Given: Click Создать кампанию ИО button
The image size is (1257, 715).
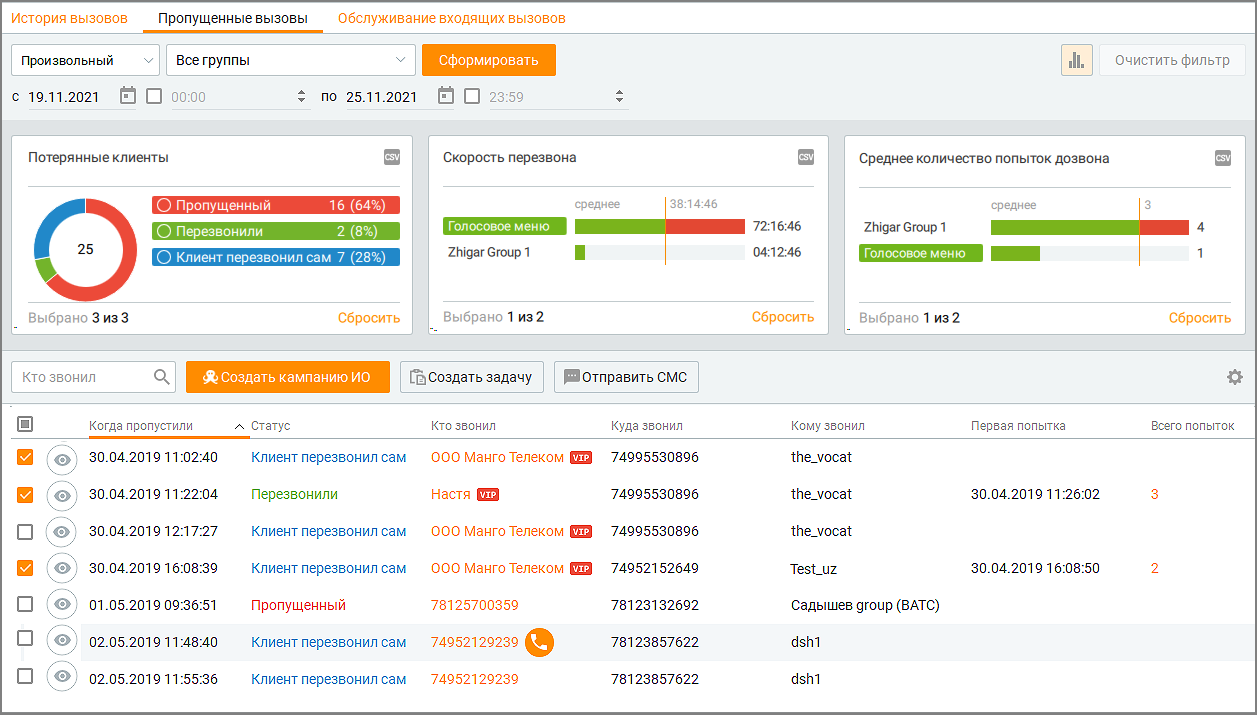Looking at the screenshot, I should (x=288, y=377).
